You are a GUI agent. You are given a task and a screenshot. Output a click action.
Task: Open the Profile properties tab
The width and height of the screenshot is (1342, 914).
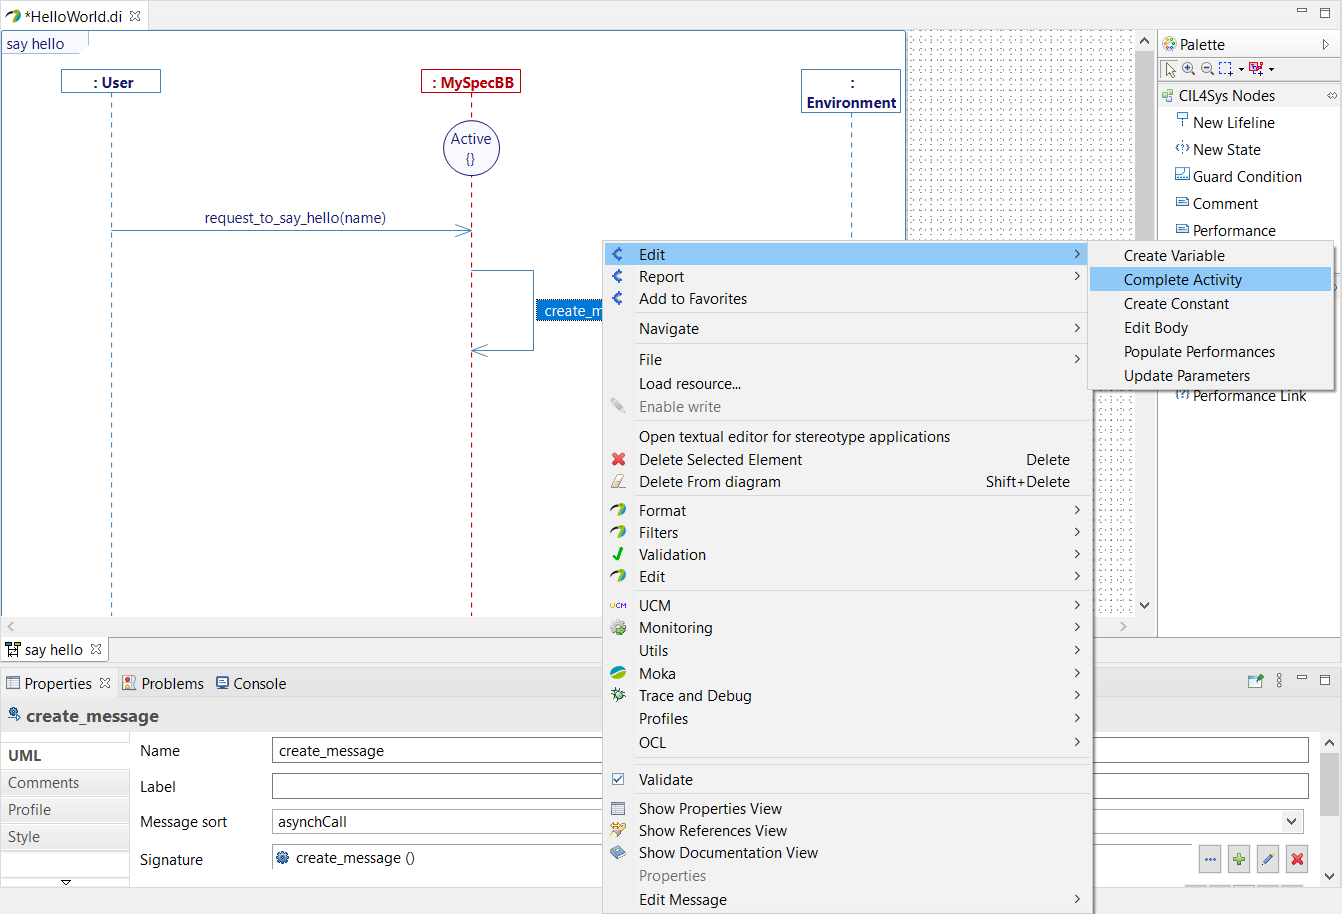tap(65, 810)
